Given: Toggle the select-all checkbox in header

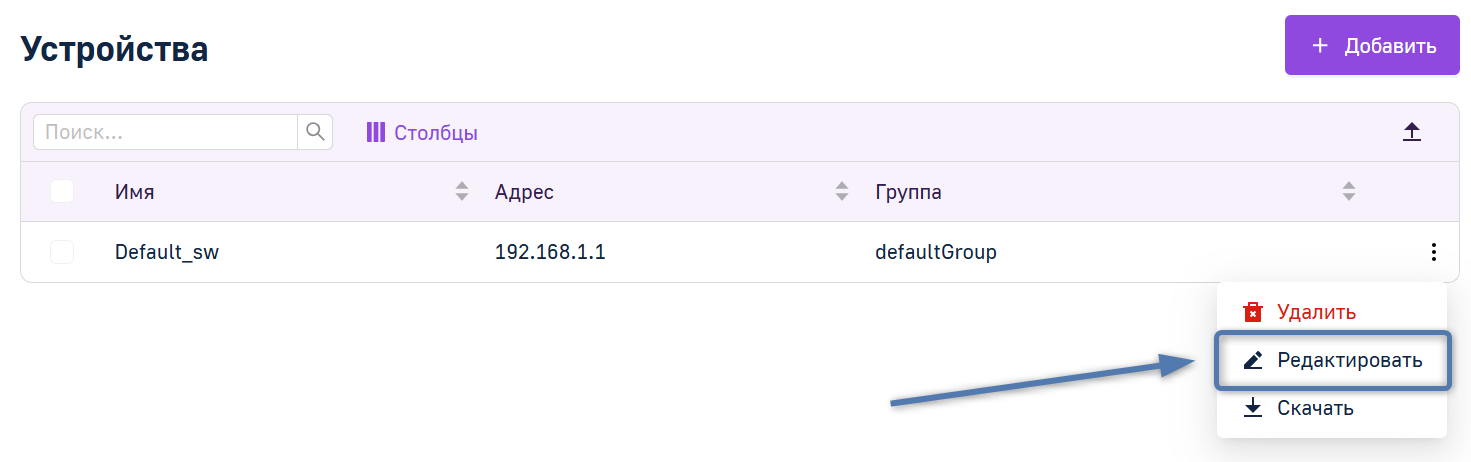Looking at the screenshot, I should point(62,191).
